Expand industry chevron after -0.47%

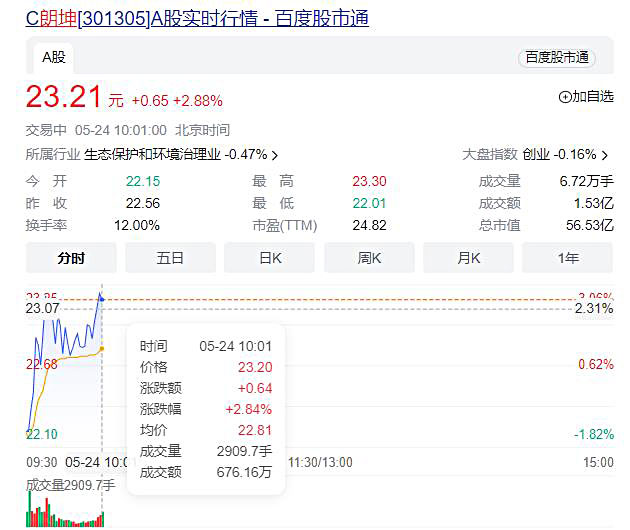(274, 155)
